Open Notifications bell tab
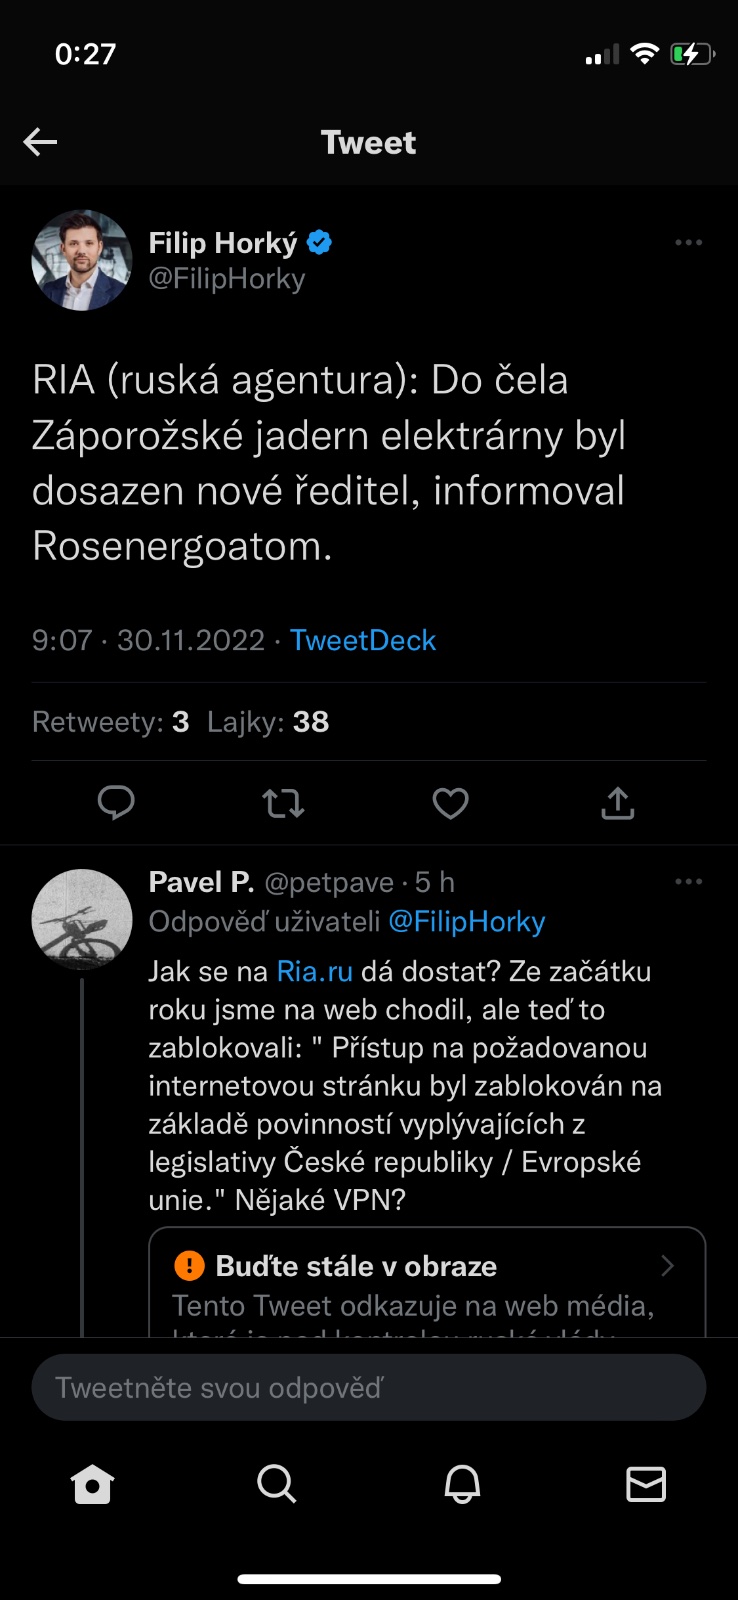This screenshot has height=1600, width=738. pyautogui.click(x=462, y=1485)
